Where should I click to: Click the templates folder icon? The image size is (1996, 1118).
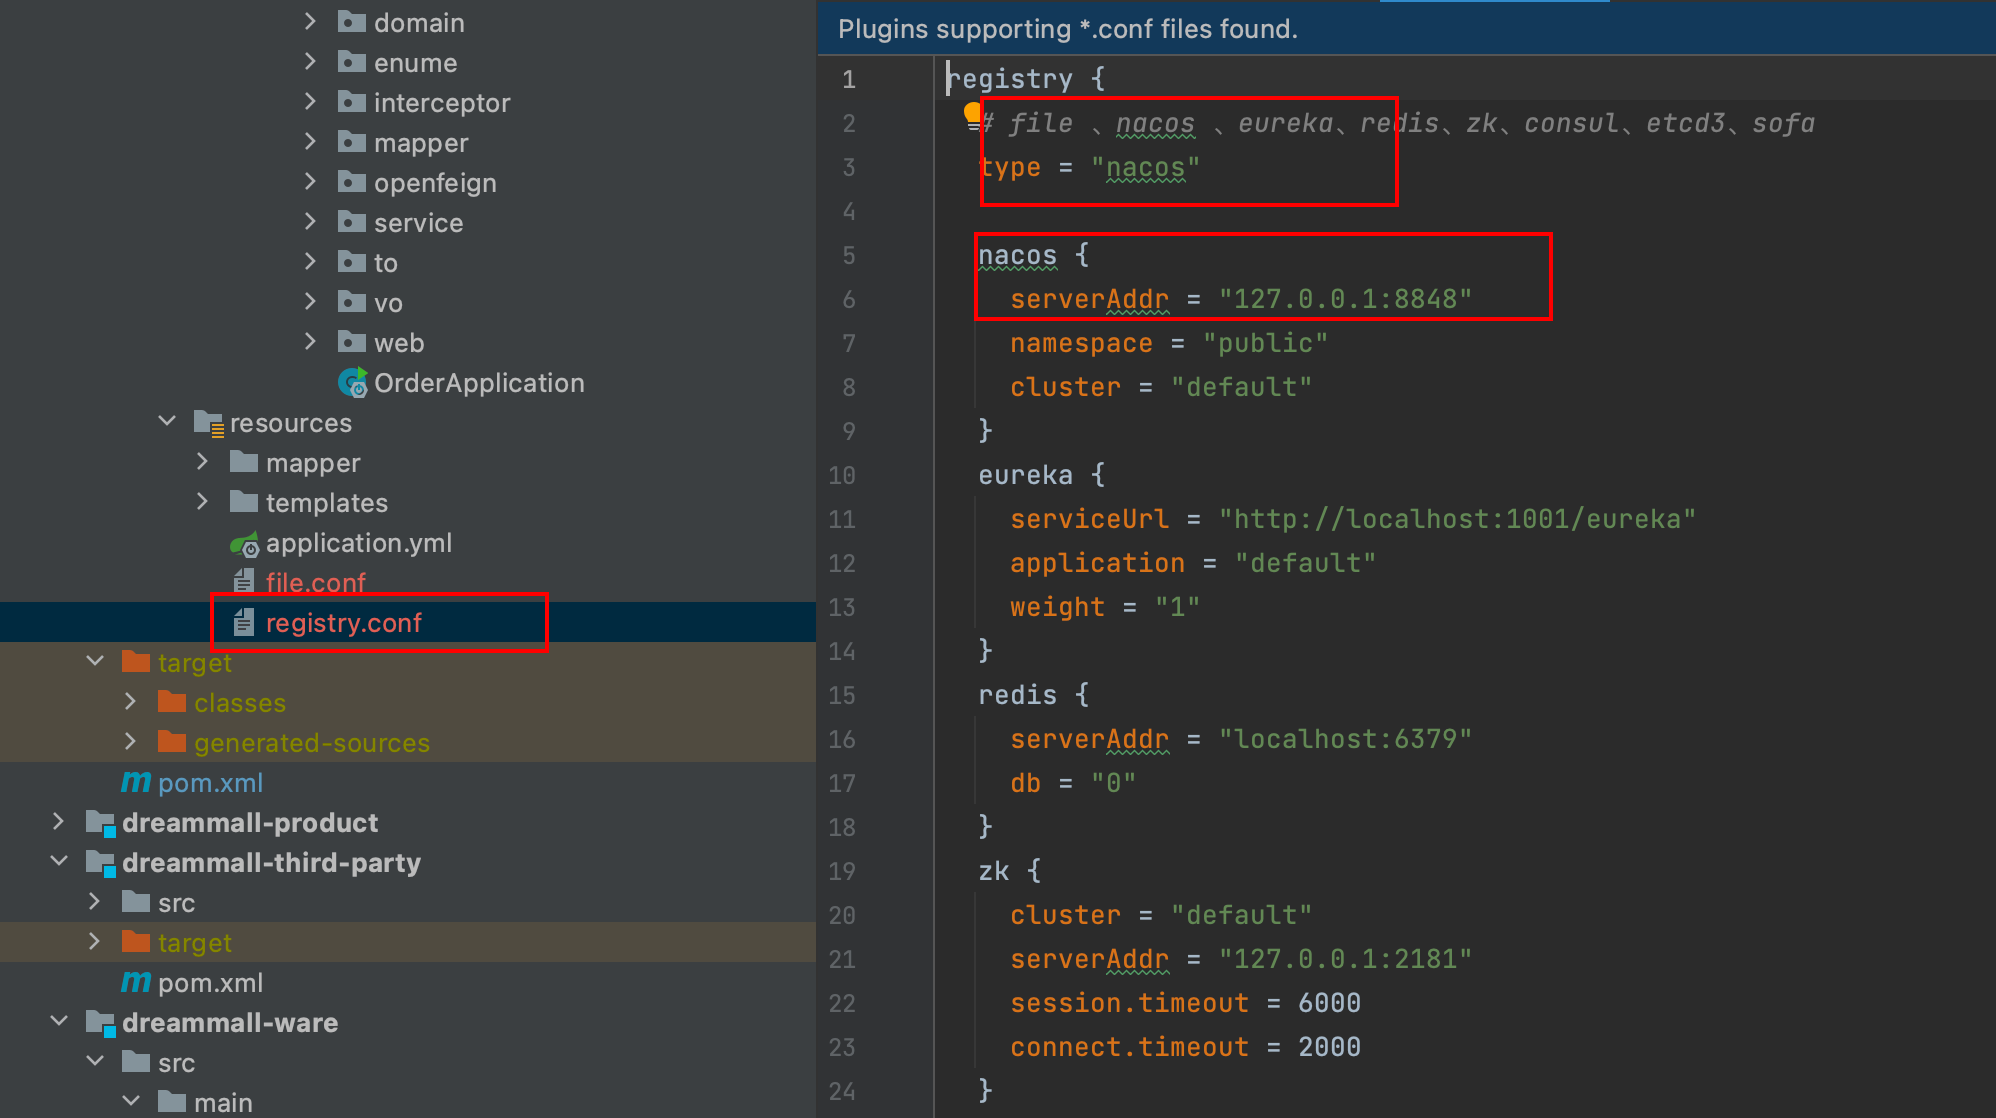click(x=244, y=502)
